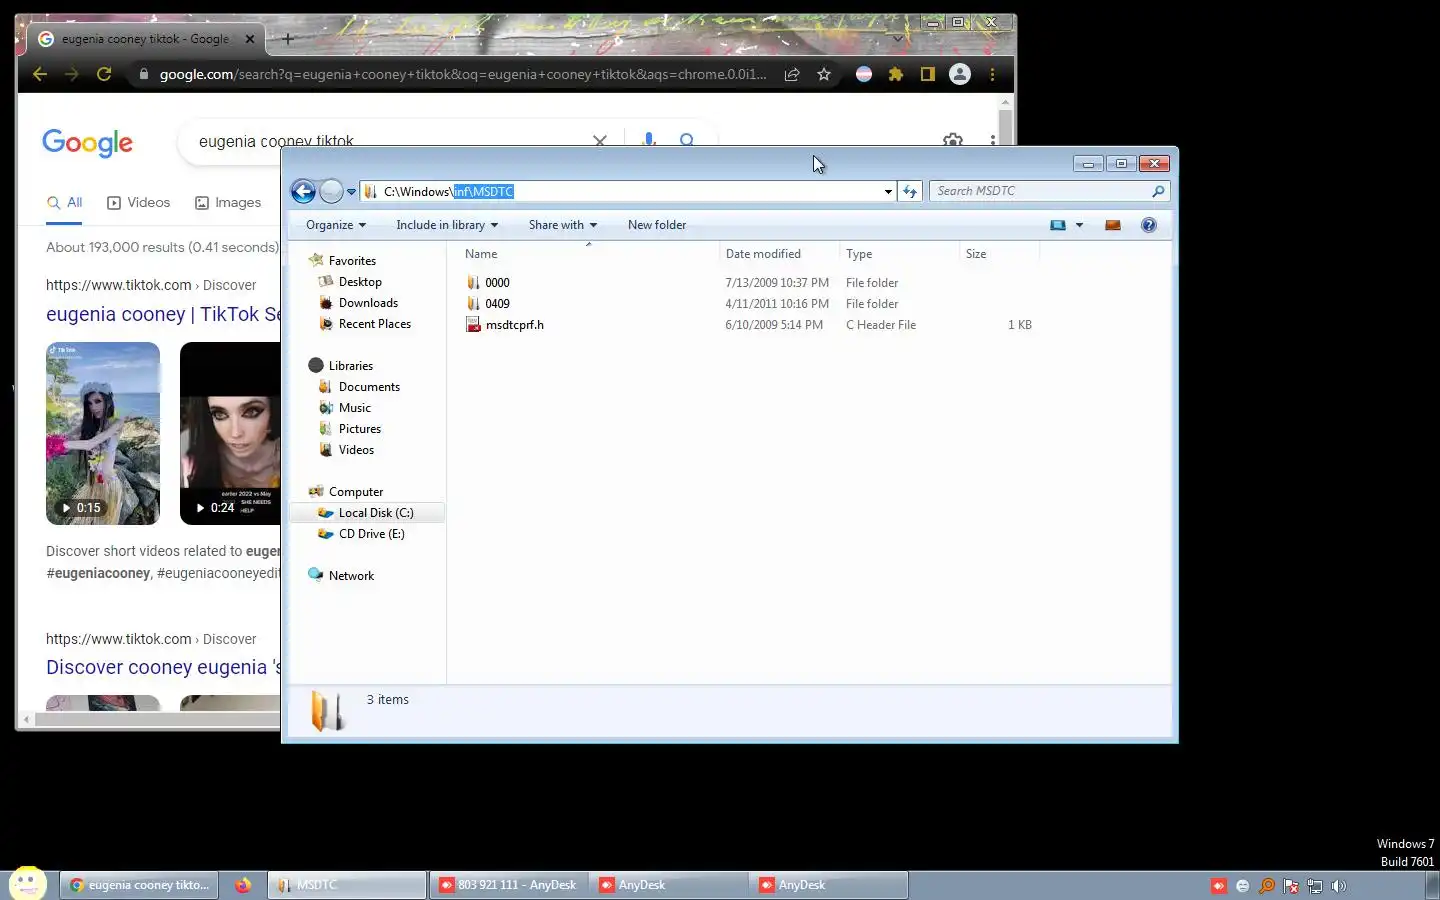Click the Explorer address bar refresh button
The width and height of the screenshot is (1440, 900).
coord(909,191)
